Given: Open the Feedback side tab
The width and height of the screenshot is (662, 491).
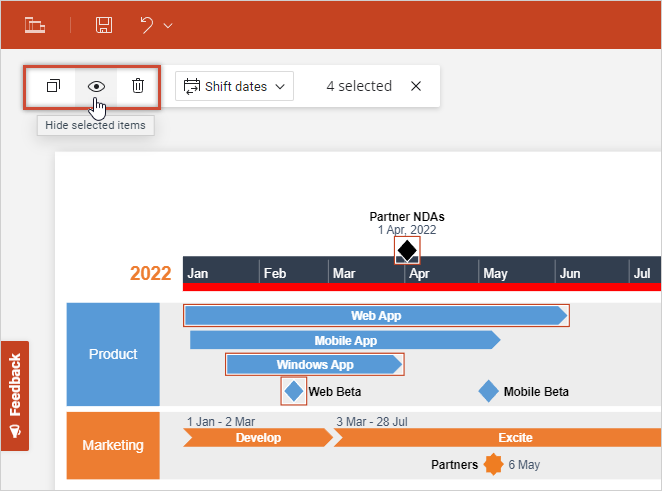Looking at the screenshot, I should click(x=15, y=396).
